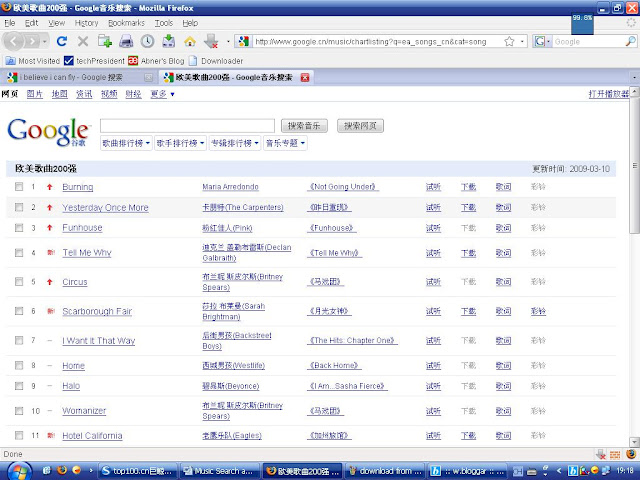Image resolution: width=640 pixels, height=480 pixels.
Task: Open the Most Visited bookmarks folder
Action: tap(33, 61)
